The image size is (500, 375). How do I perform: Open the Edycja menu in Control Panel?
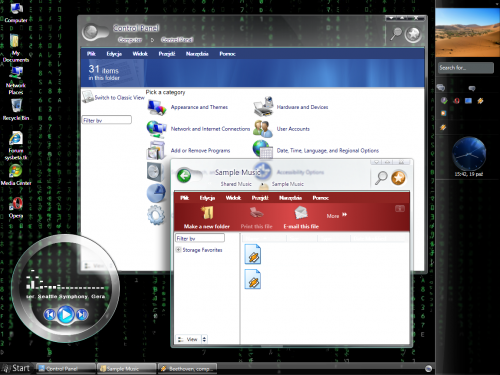114,54
